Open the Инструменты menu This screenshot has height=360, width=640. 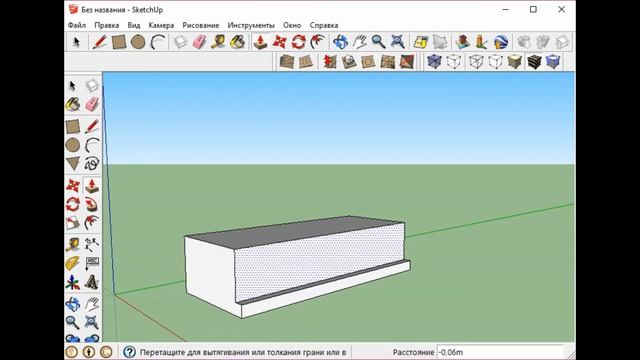(x=251, y=25)
